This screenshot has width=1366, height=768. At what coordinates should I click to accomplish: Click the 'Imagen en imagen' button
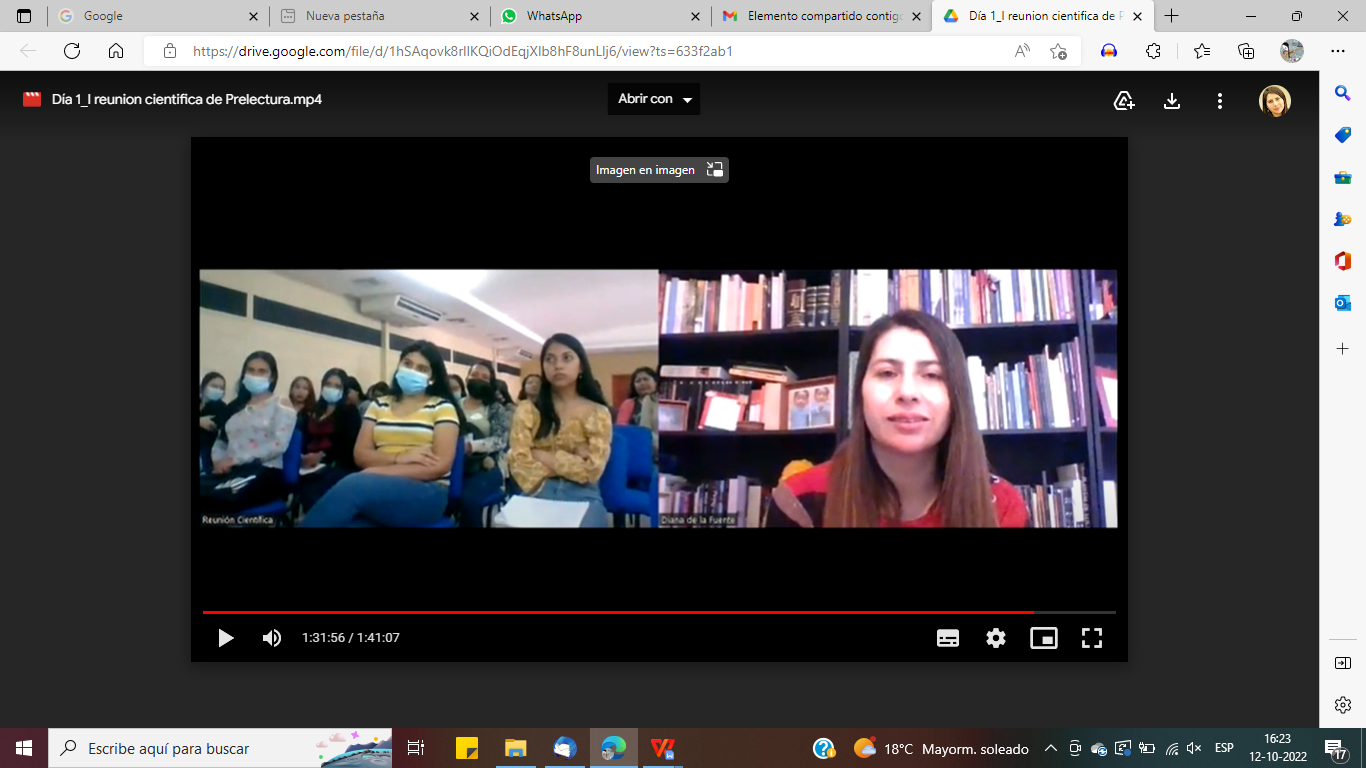click(659, 170)
